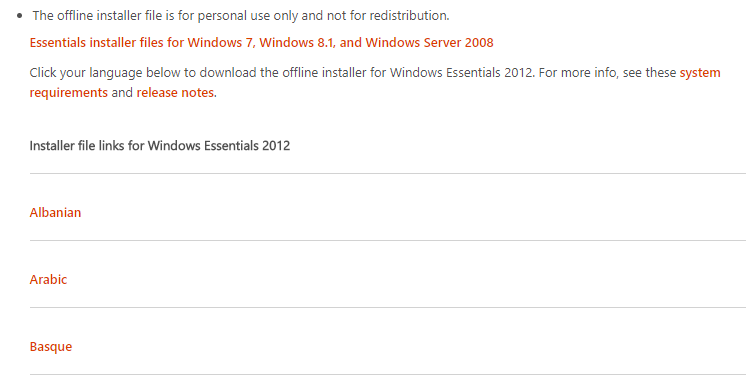Click the bullet point before offline installer note

click(x=20, y=16)
